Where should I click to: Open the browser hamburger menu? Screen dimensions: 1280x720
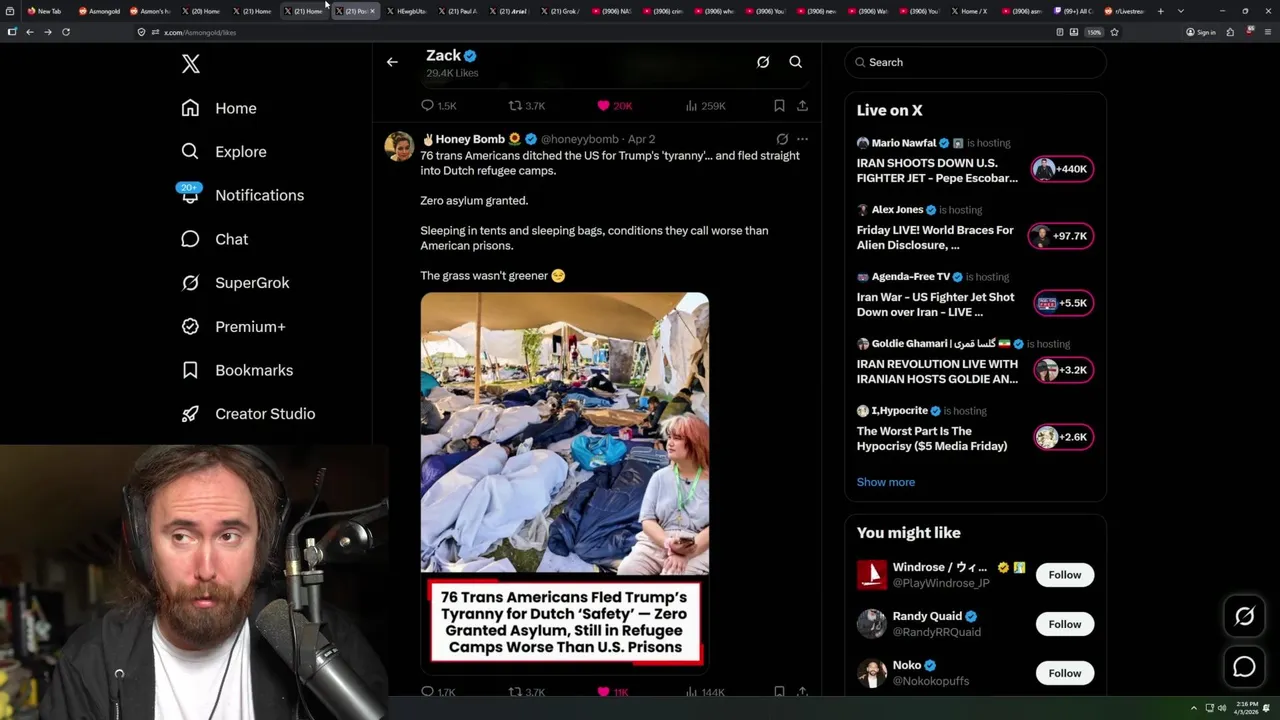click(1269, 32)
